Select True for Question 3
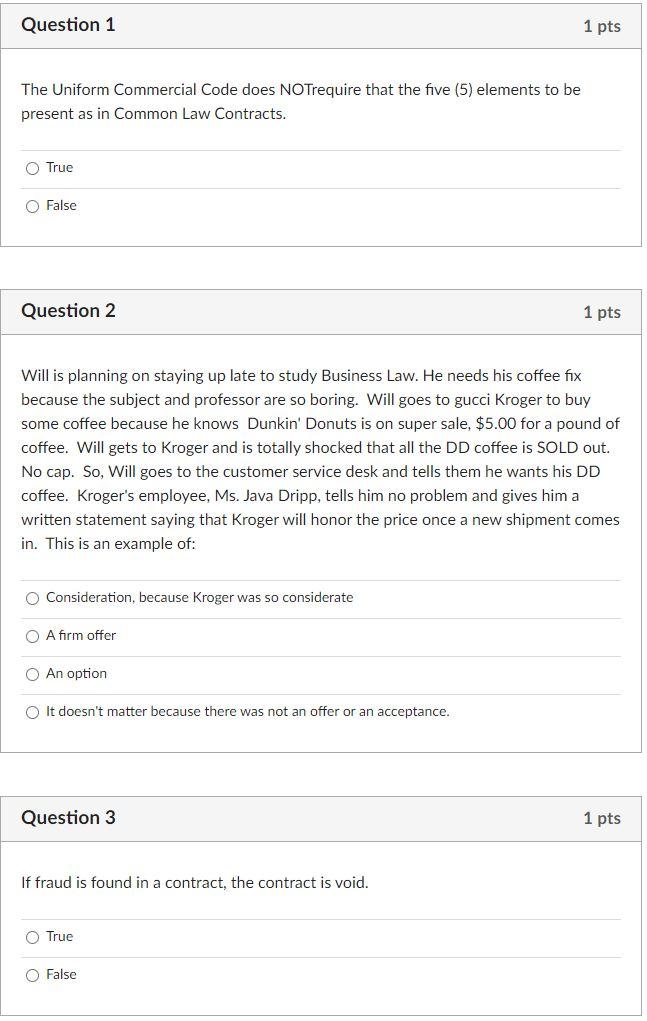647x1021 pixels. click(x=31, y=937)
